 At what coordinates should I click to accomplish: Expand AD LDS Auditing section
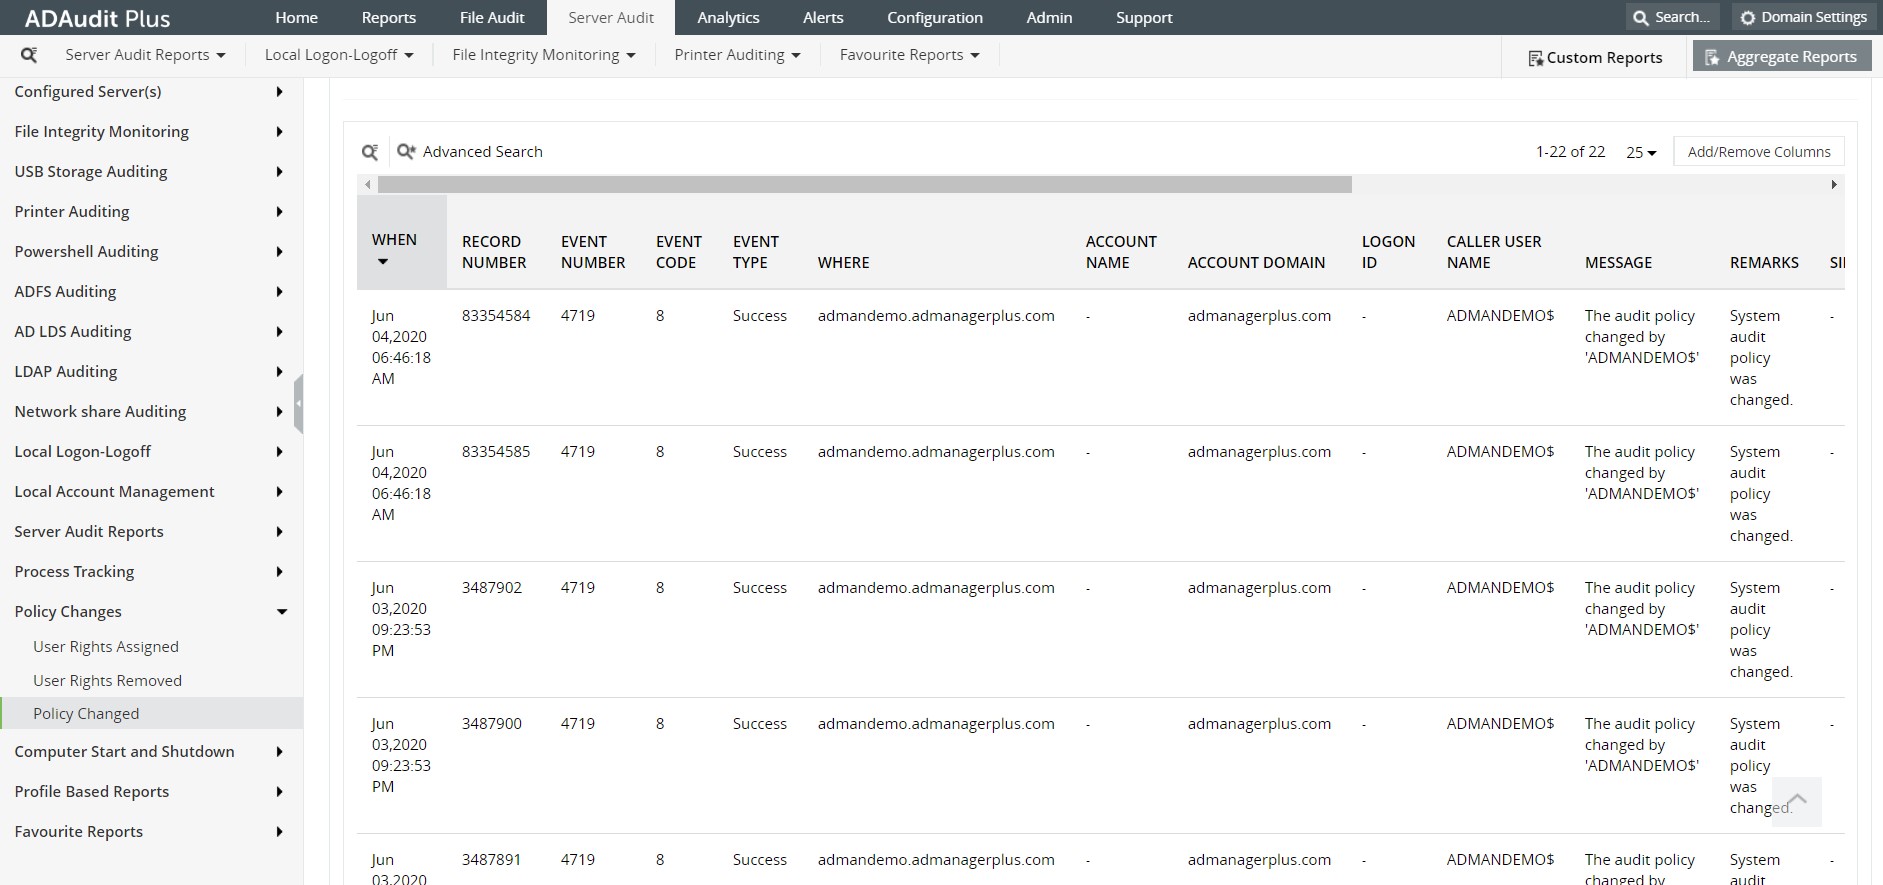pyautogui.click(x=151, y=332)
